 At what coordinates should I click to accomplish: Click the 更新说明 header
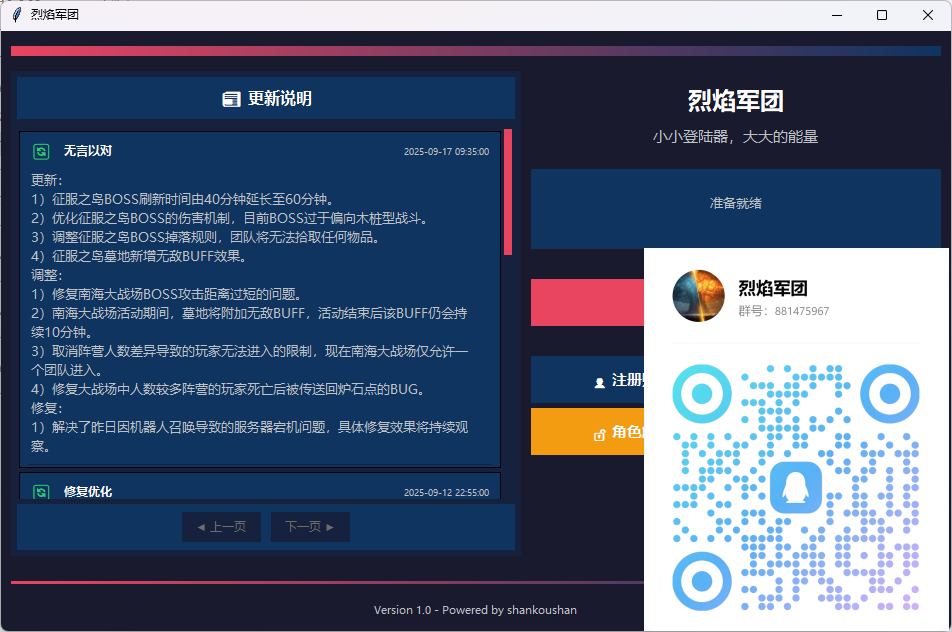click(266, 98)
